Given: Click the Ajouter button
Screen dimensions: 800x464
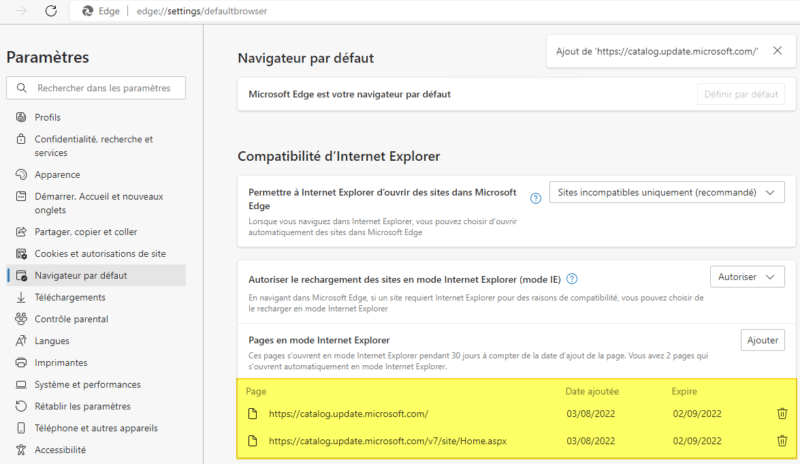Looking at the screenshot, I should [762, 340].
